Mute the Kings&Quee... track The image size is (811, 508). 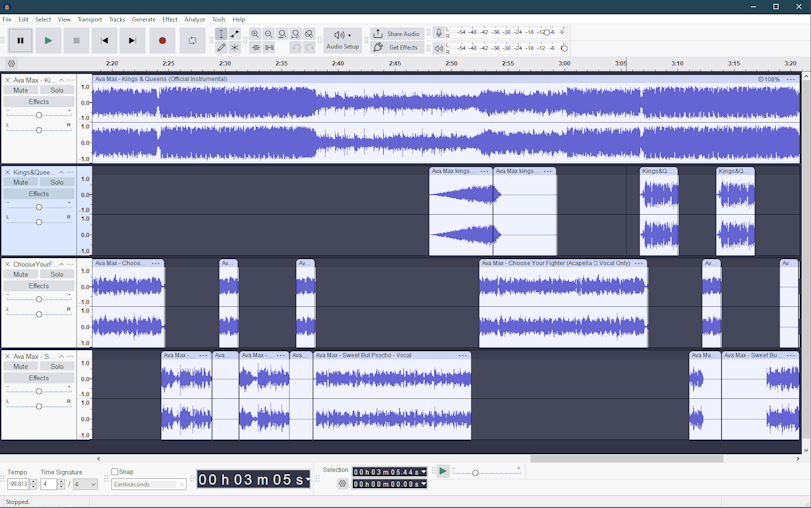coord(21,182)
